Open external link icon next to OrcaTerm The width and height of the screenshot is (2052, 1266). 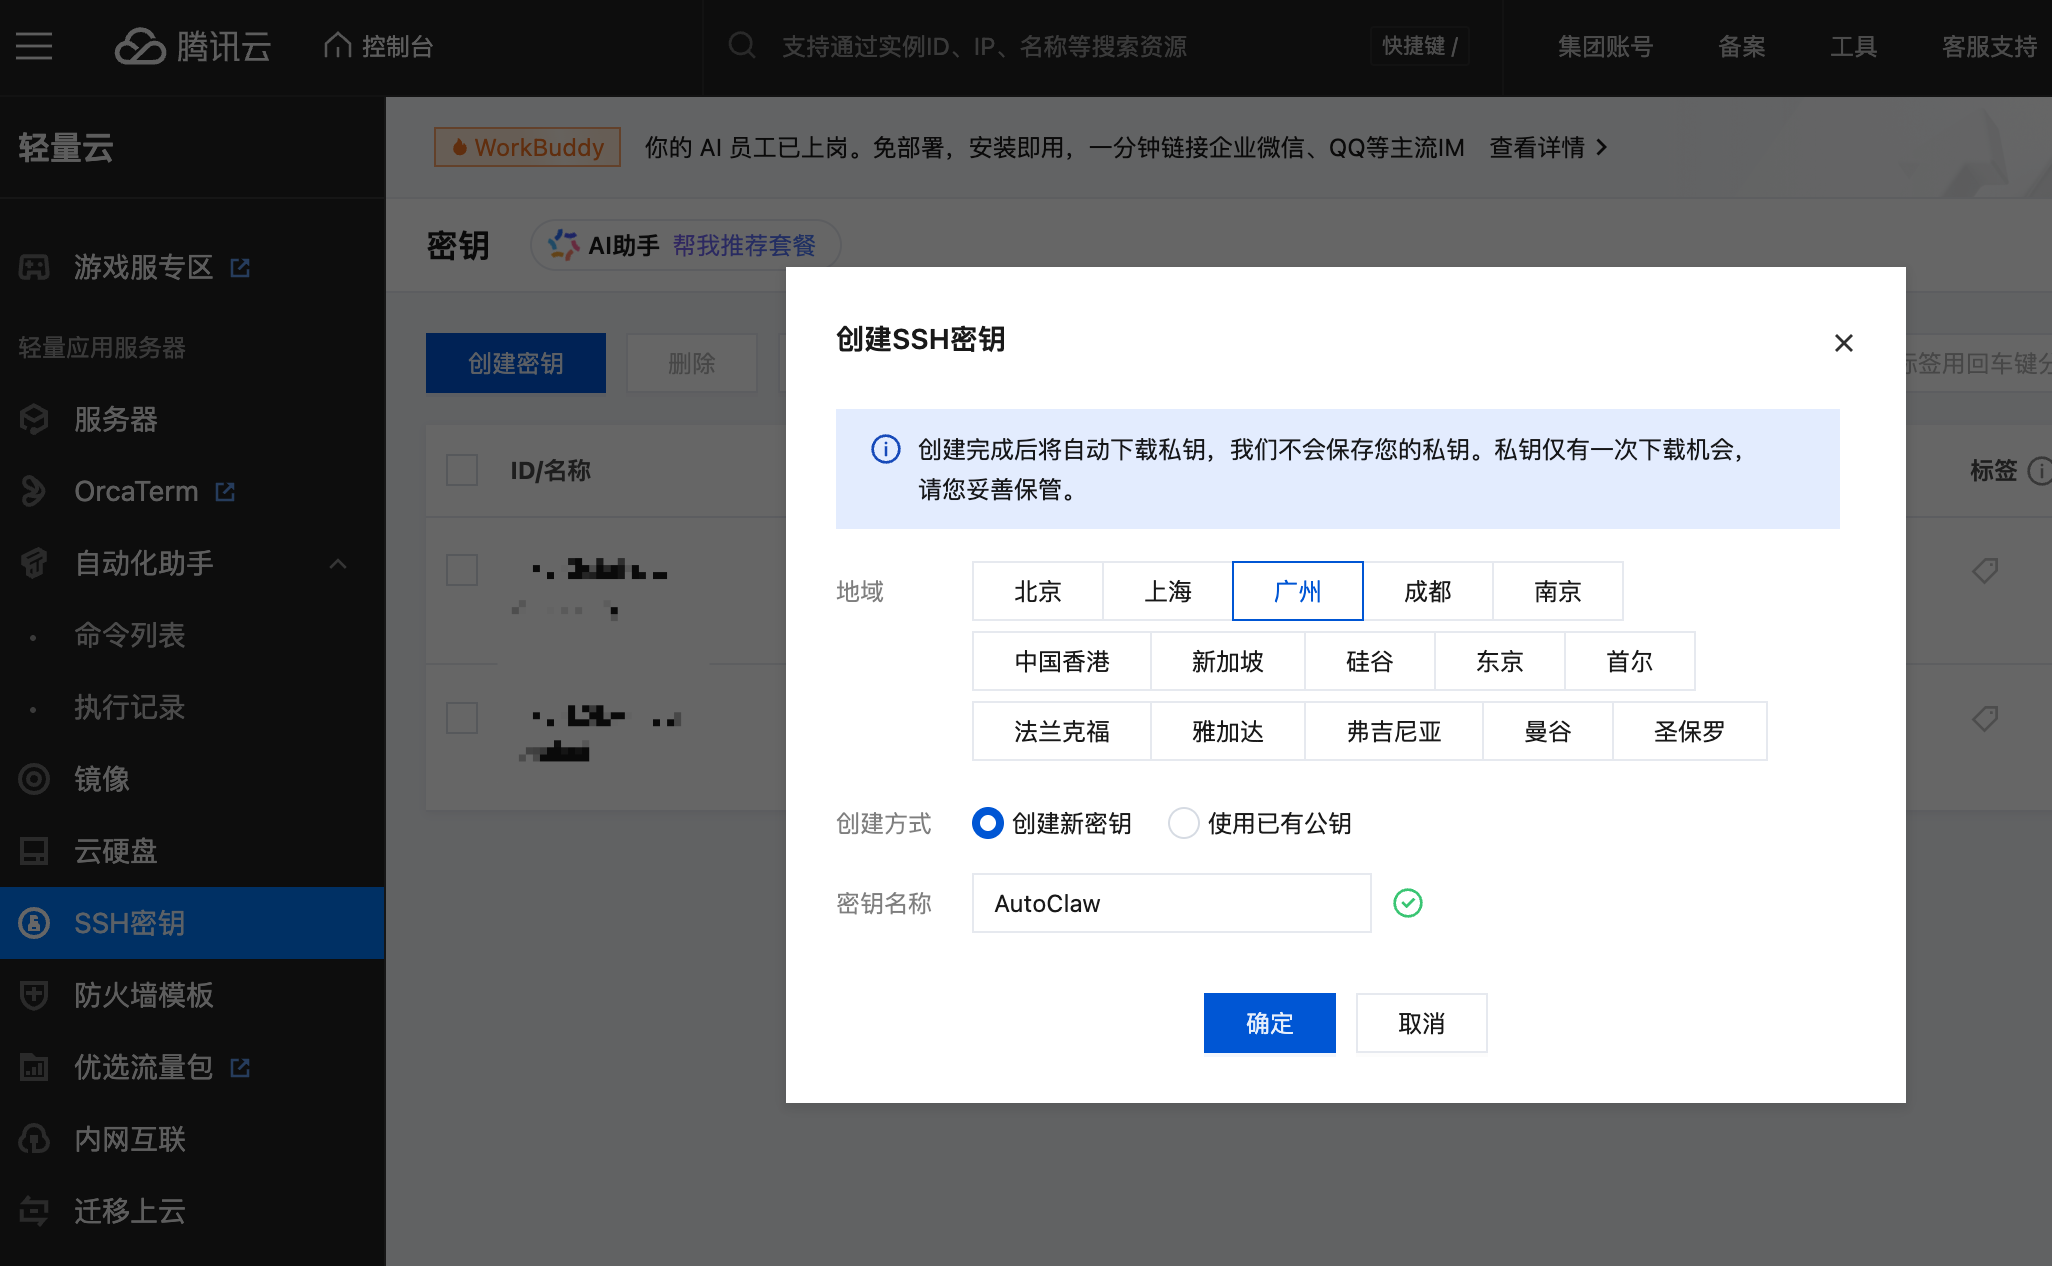(226, 492)
